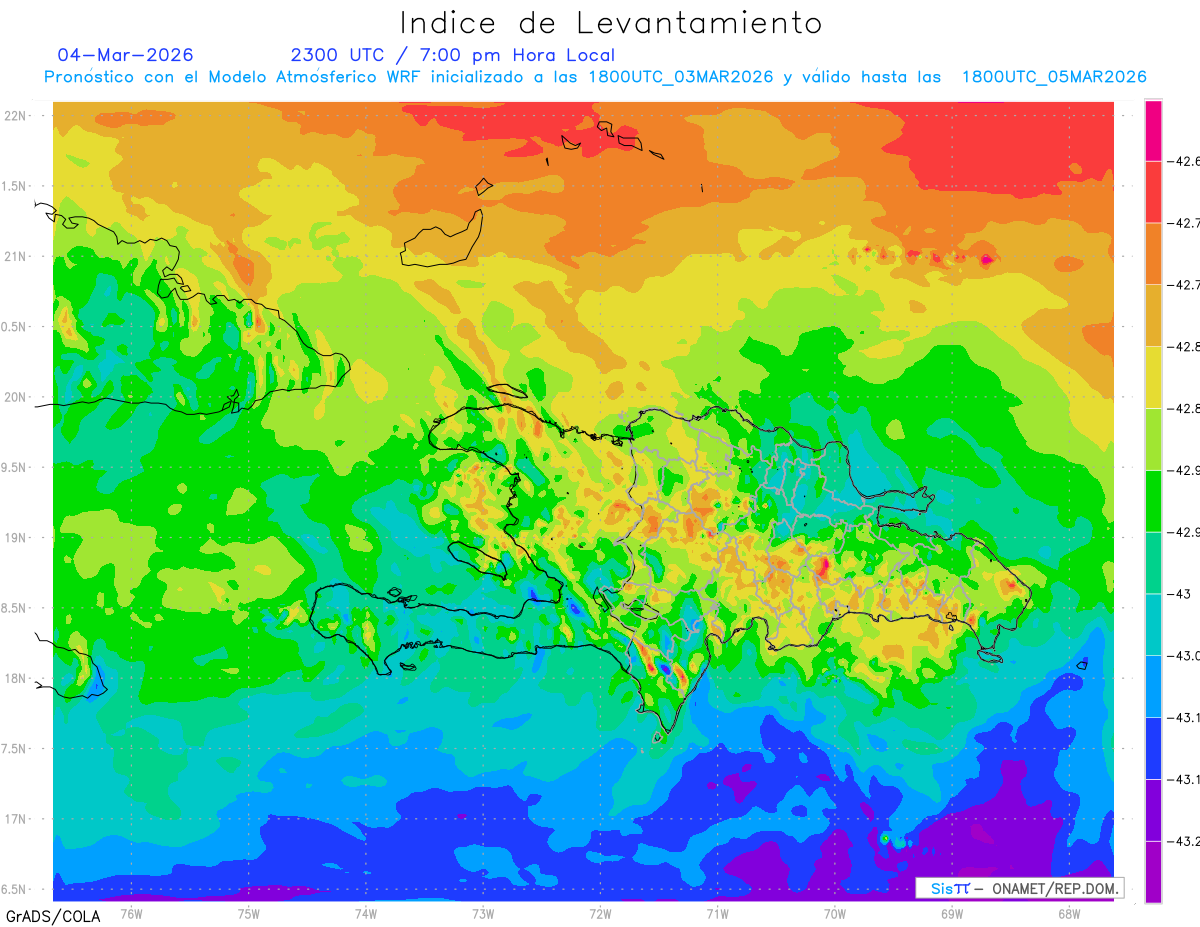Viewport: 1200px width, 927px height.
Task: Click the purple bottom segment of the colorbar
Action: 1153,872
